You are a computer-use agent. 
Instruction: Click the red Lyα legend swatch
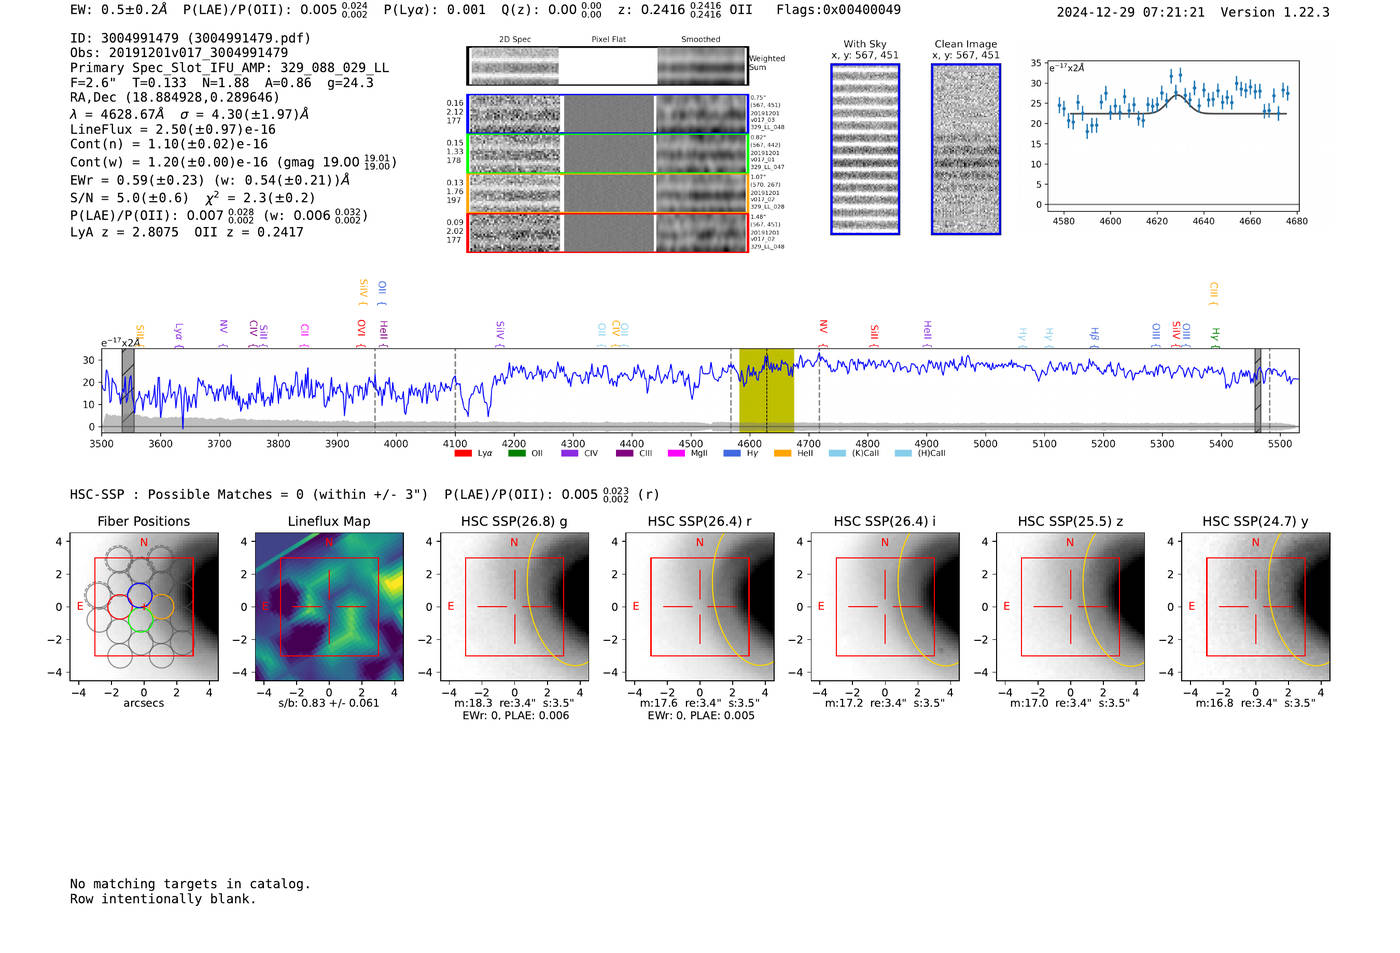pos(463,453)
